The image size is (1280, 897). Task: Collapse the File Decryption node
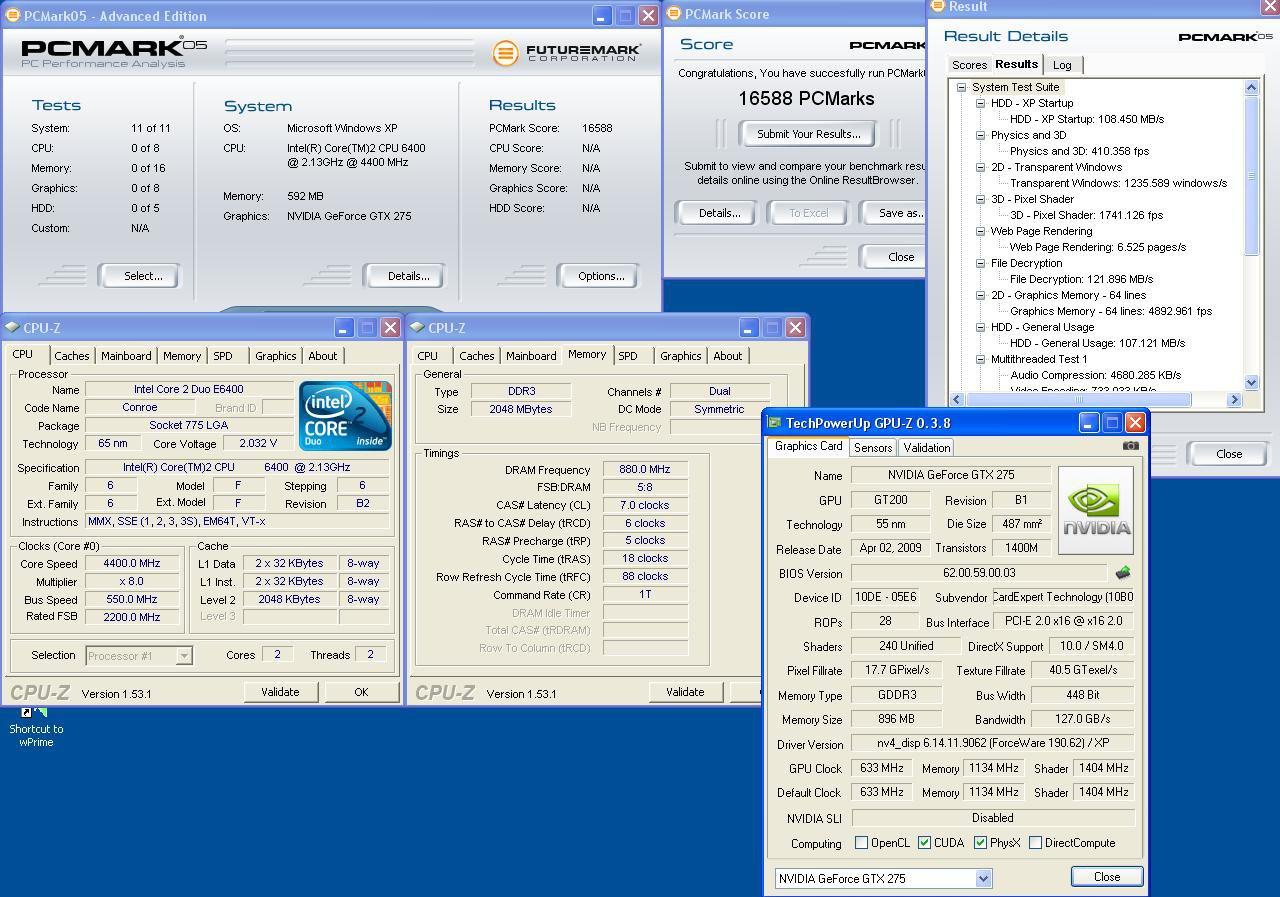click(x=981, y=263)
